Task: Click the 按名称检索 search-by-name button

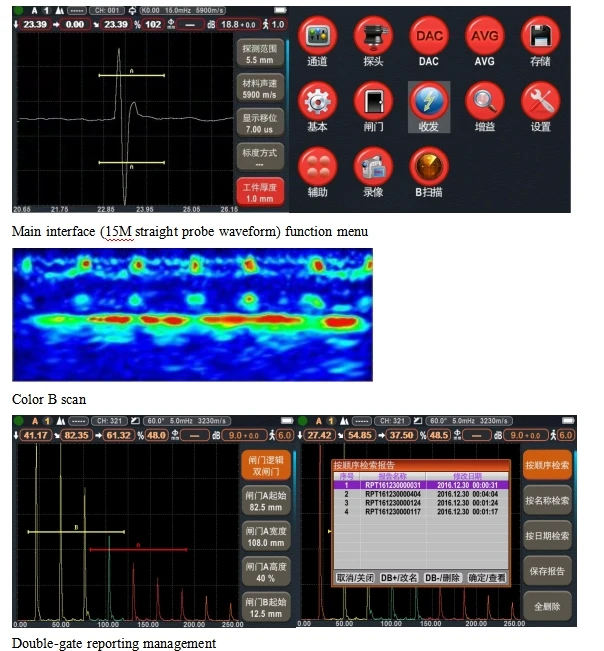Action: (x=547, y=500)
